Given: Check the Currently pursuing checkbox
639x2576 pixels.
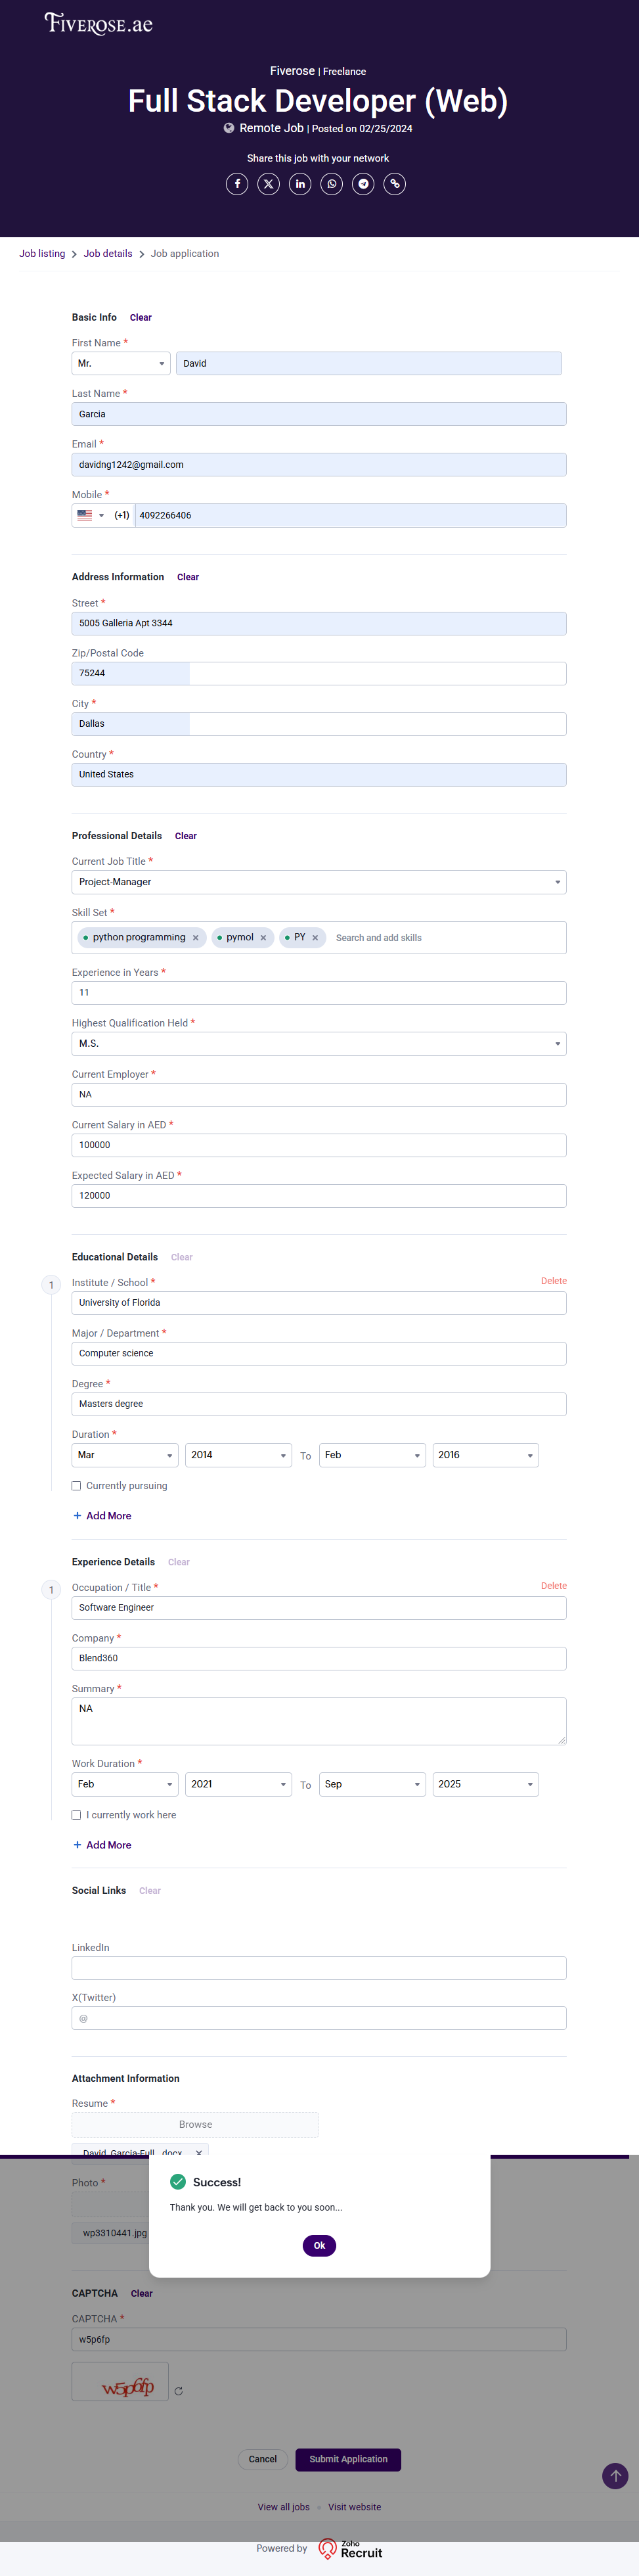Looking at the screenshot, I should [76, 1486].
